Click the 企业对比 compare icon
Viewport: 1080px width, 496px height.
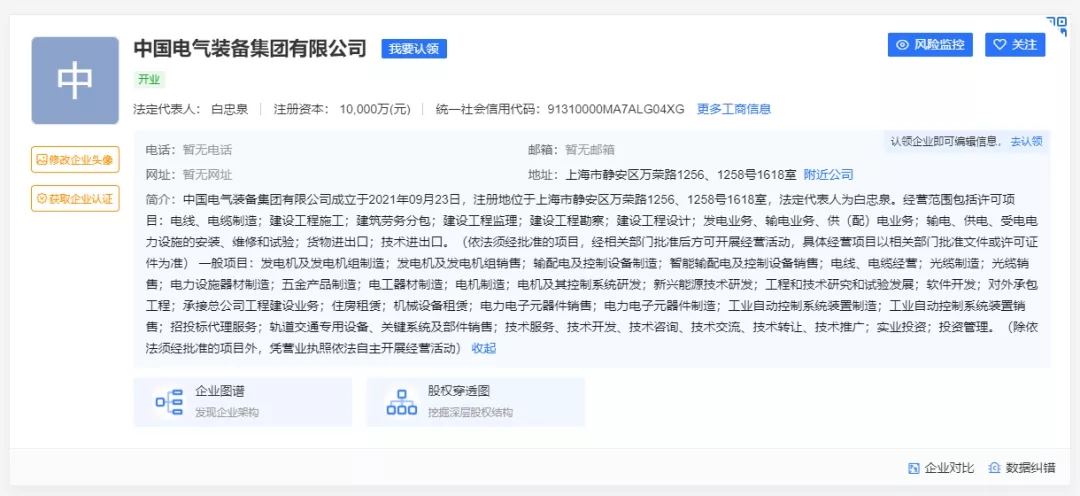pyautogui.click(x=913, y=468)
